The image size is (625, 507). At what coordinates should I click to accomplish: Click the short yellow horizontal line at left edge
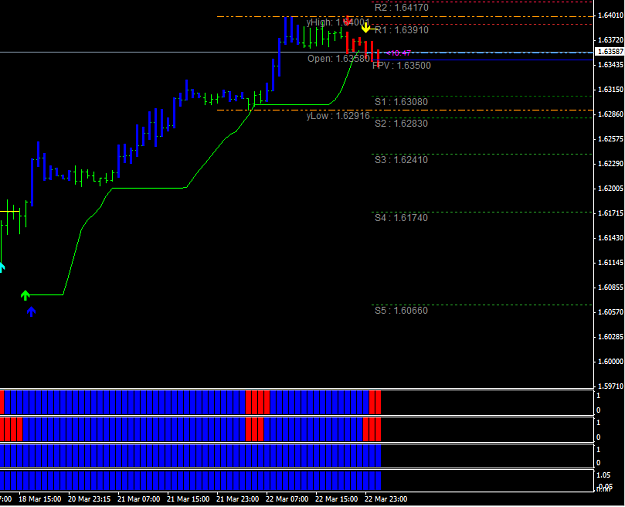point(10,211)
